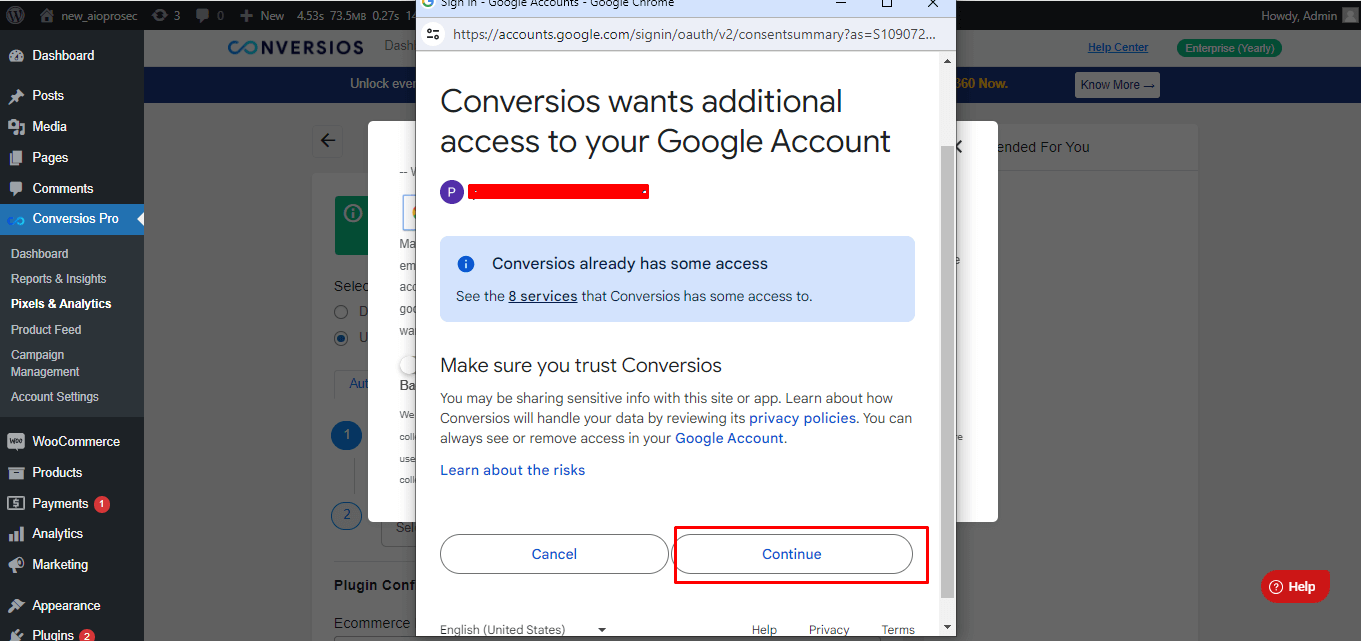Viewport: 1361px width, 641px height.
Task: Click the blue info icon in access notice
Action: [x=465, y=264]
